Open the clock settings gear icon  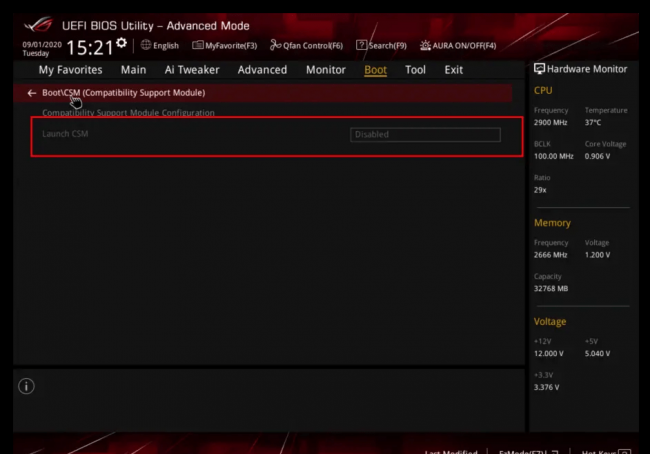point(121,43)
